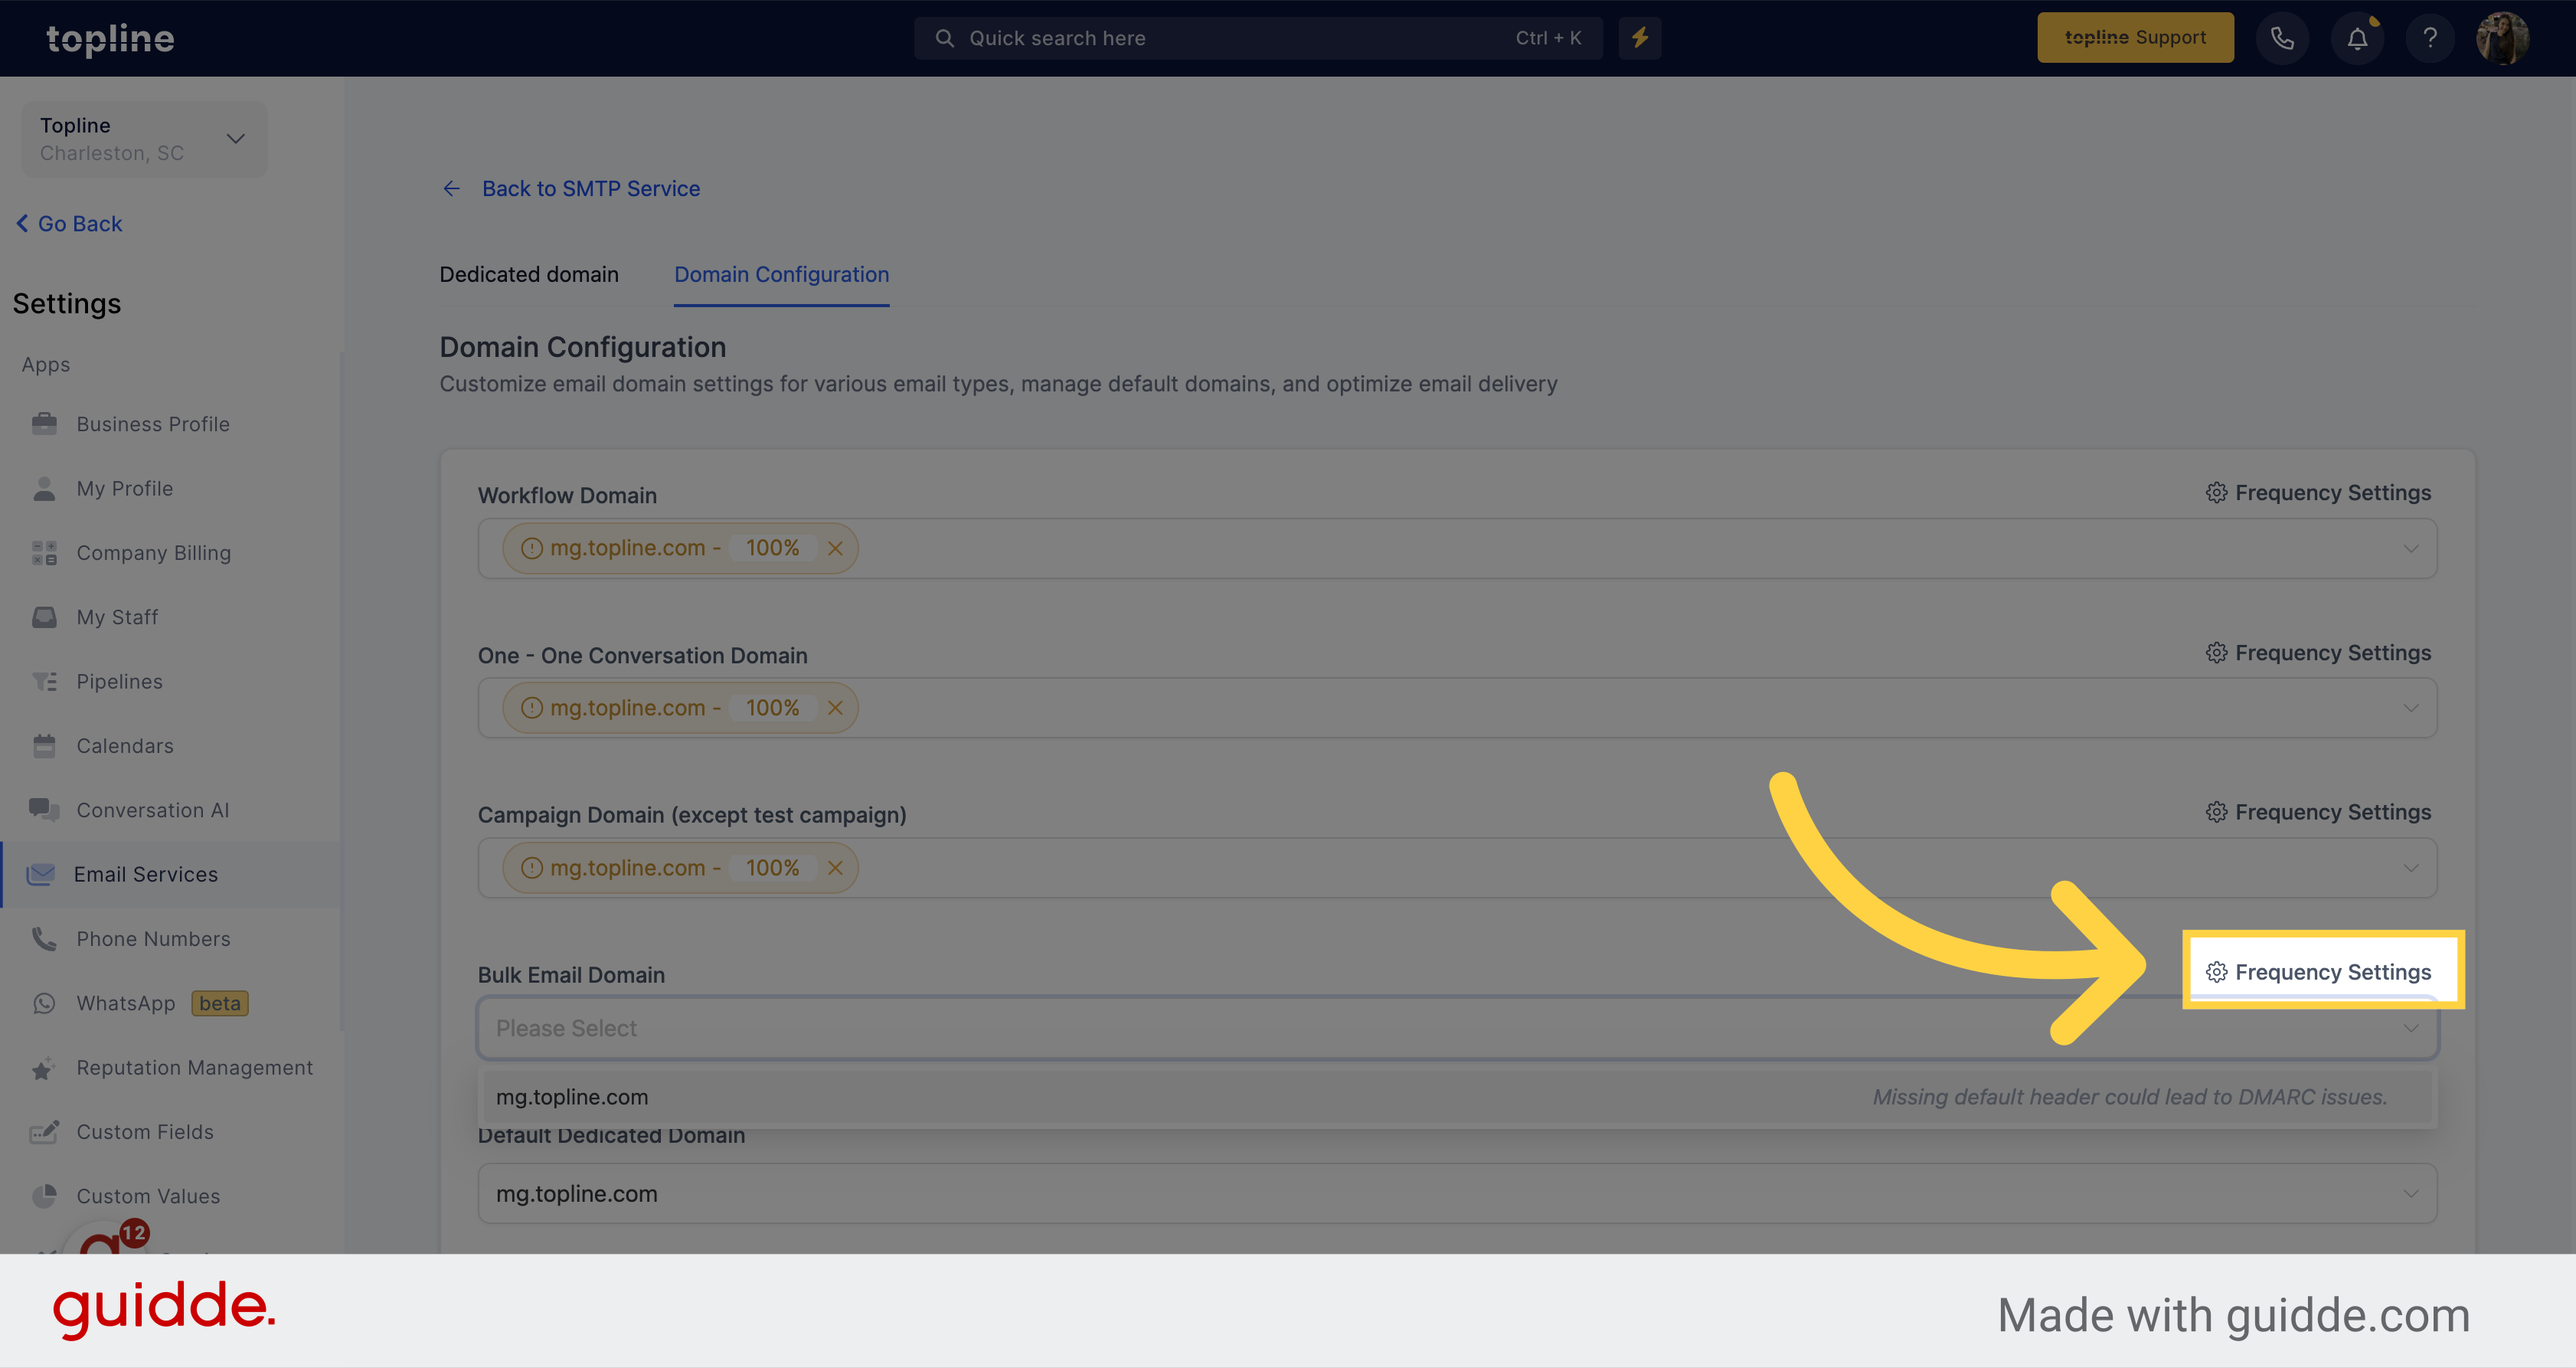Switch to the Domain Configuration tab
Viewport: 2576px width, 1368px height.
[782, 274]
